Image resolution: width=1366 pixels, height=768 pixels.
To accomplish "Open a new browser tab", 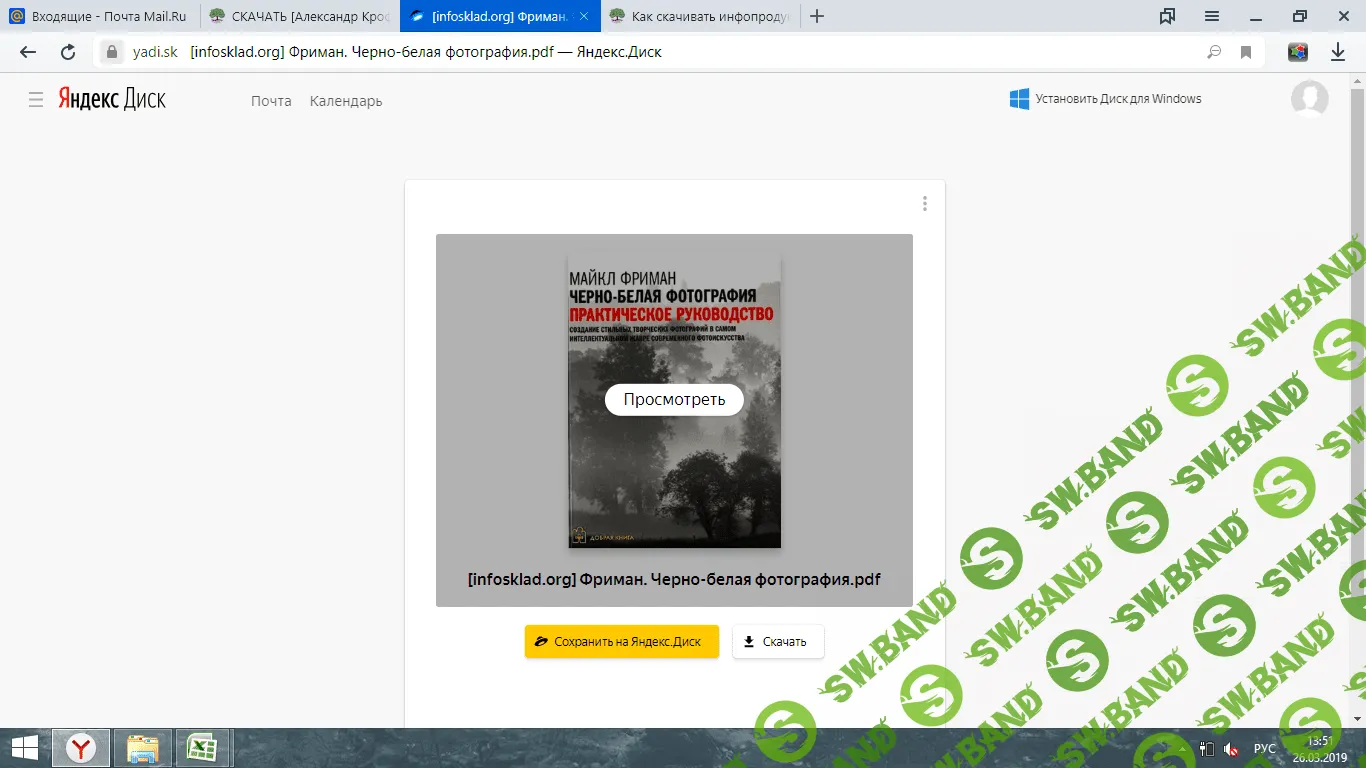I will [x=817, y=16].
